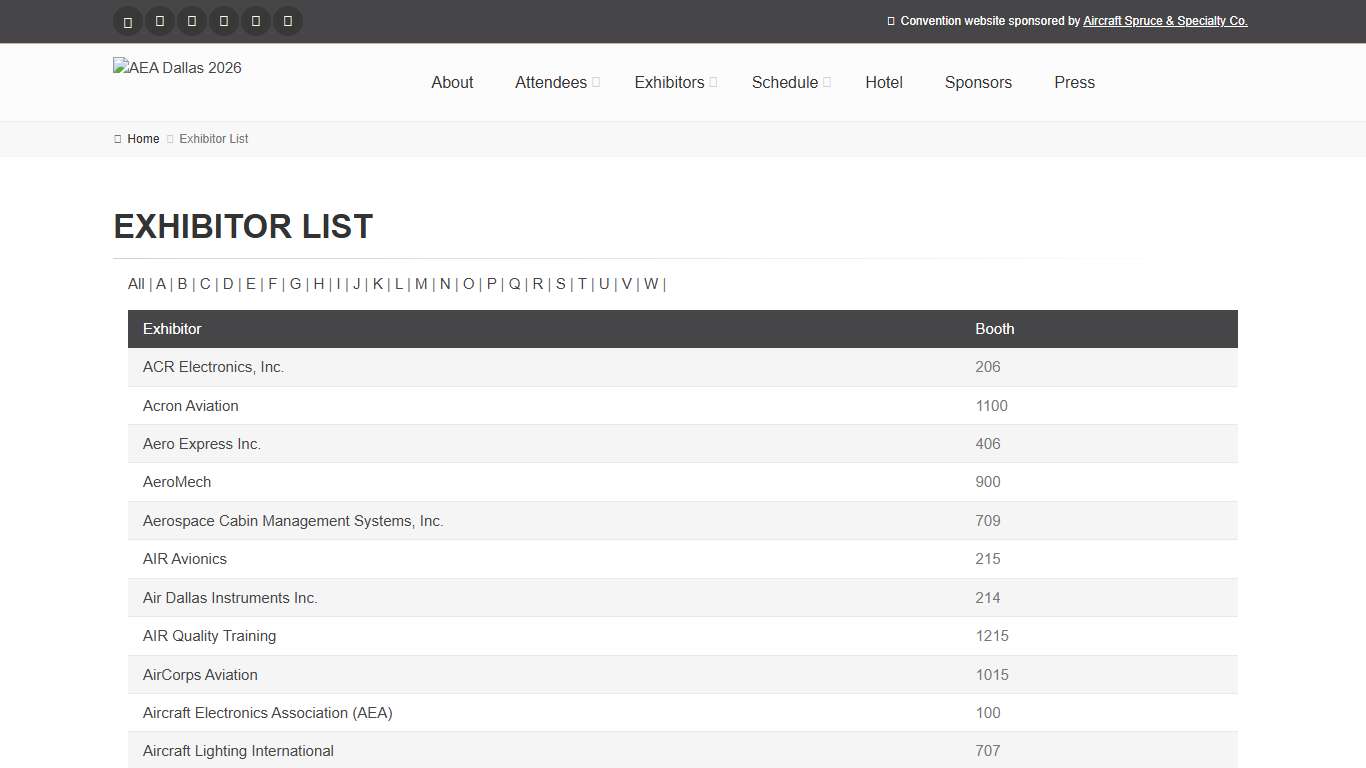The height and width of the screenshot is (768, 1366).
Task: Click the Booth column header
Action: tap(995, 329)
